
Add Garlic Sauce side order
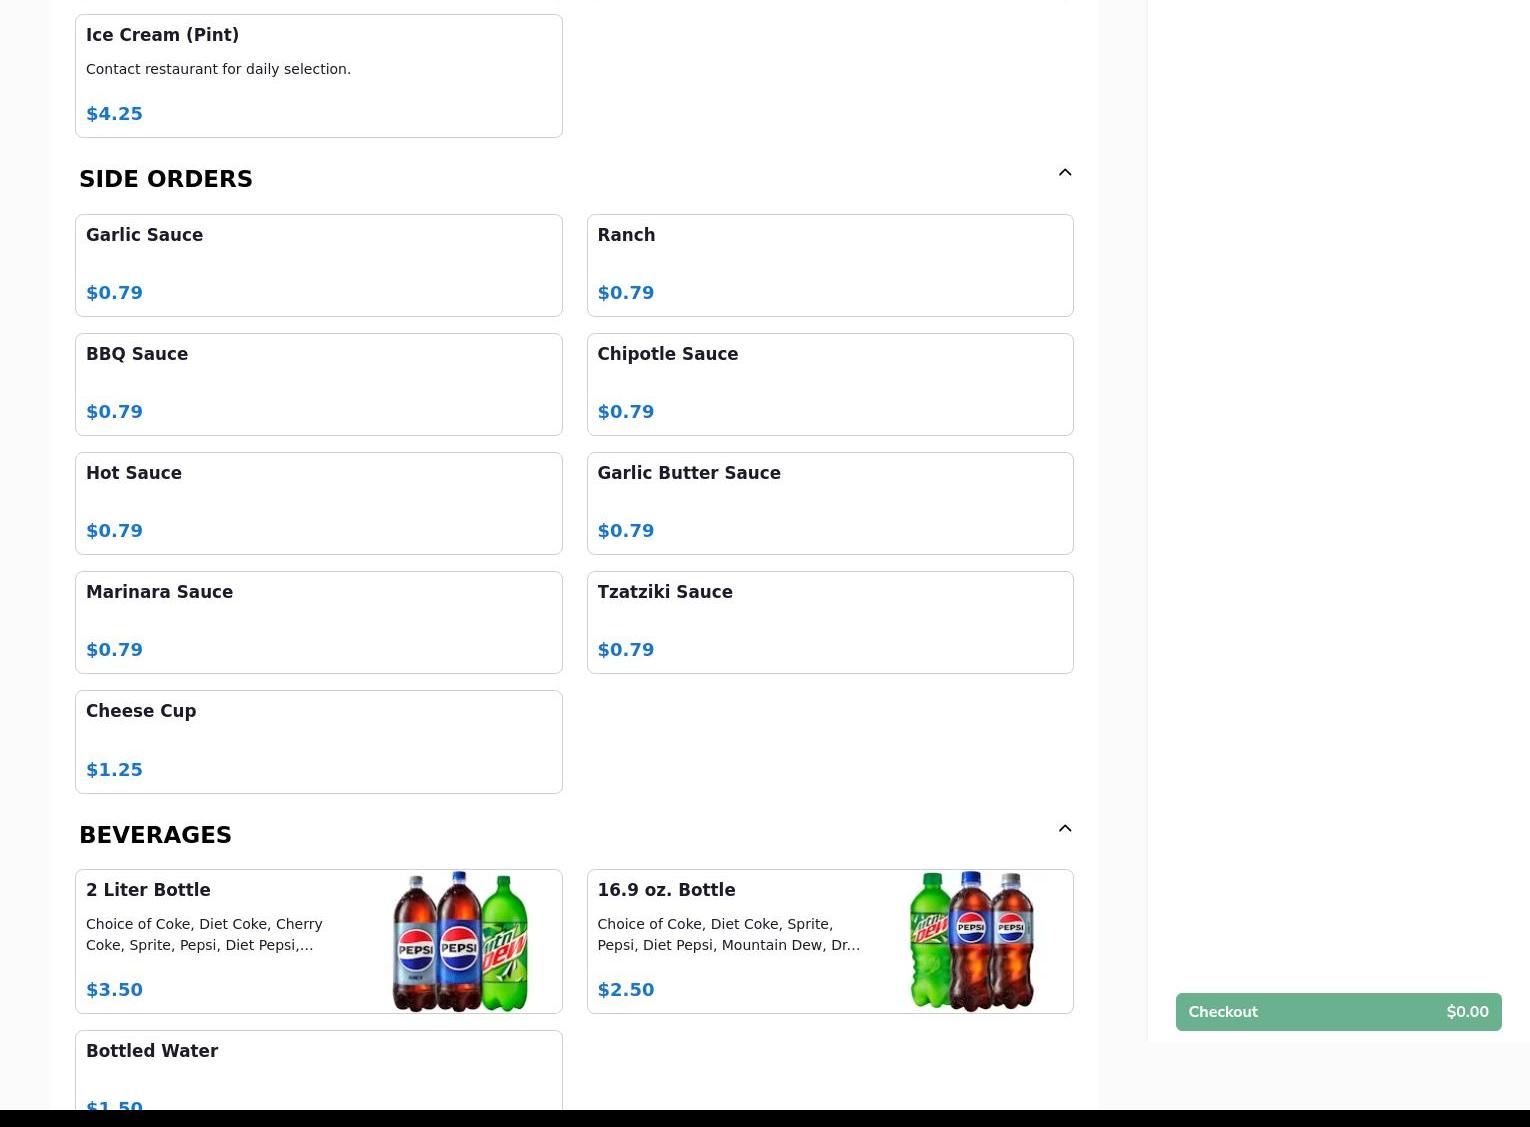319,265
